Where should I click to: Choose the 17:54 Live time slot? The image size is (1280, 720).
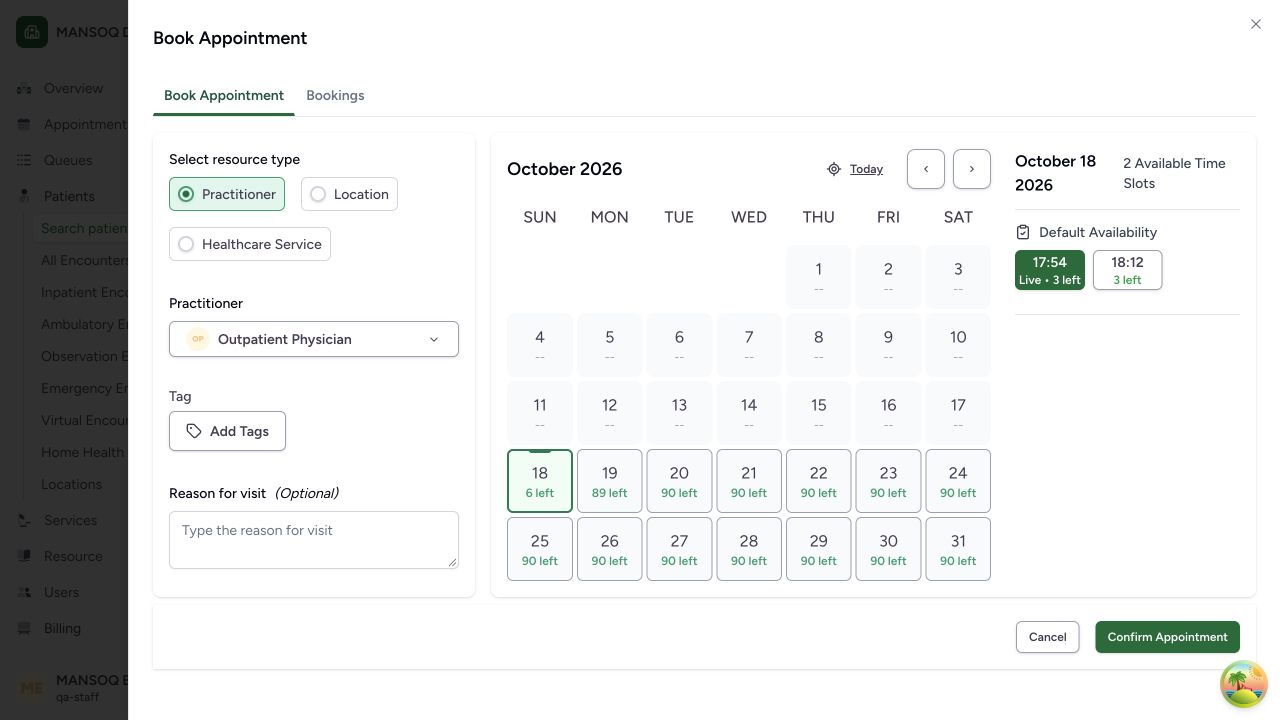(x=1050, y=270)
